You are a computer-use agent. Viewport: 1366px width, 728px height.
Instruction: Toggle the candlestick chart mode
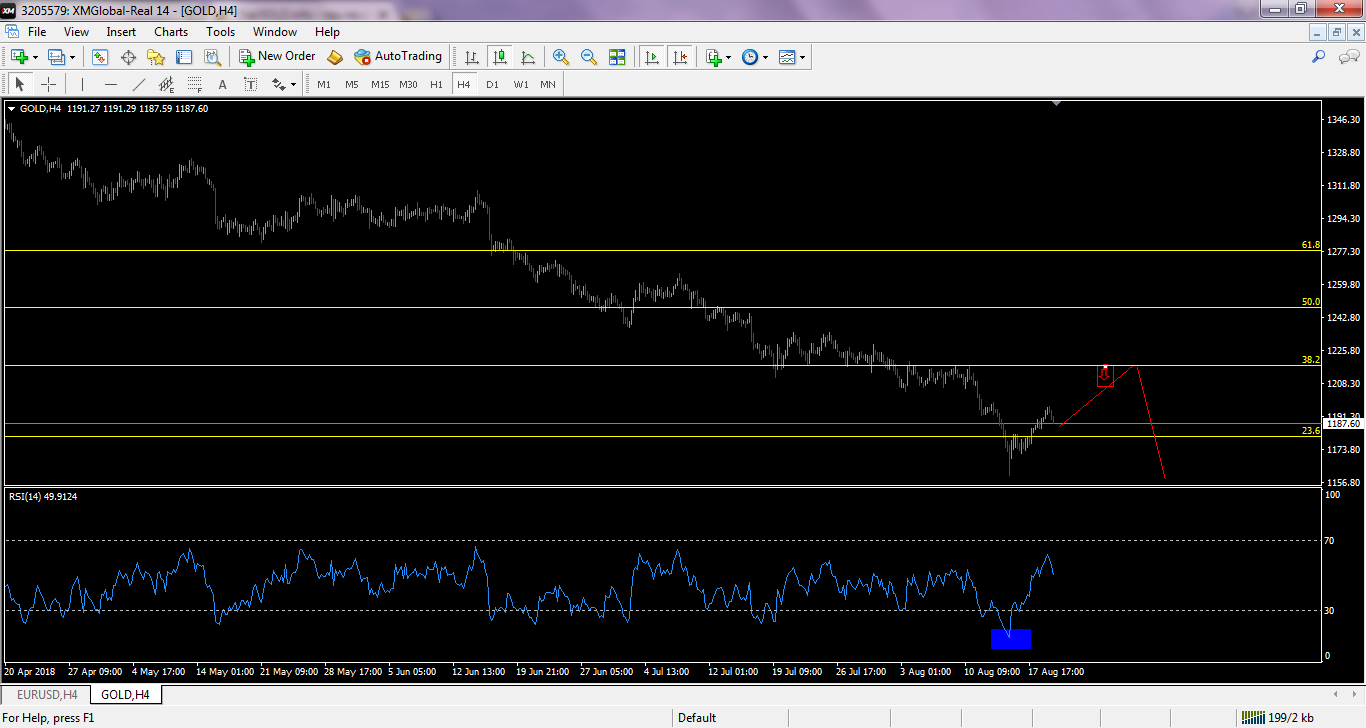point(499,57)
